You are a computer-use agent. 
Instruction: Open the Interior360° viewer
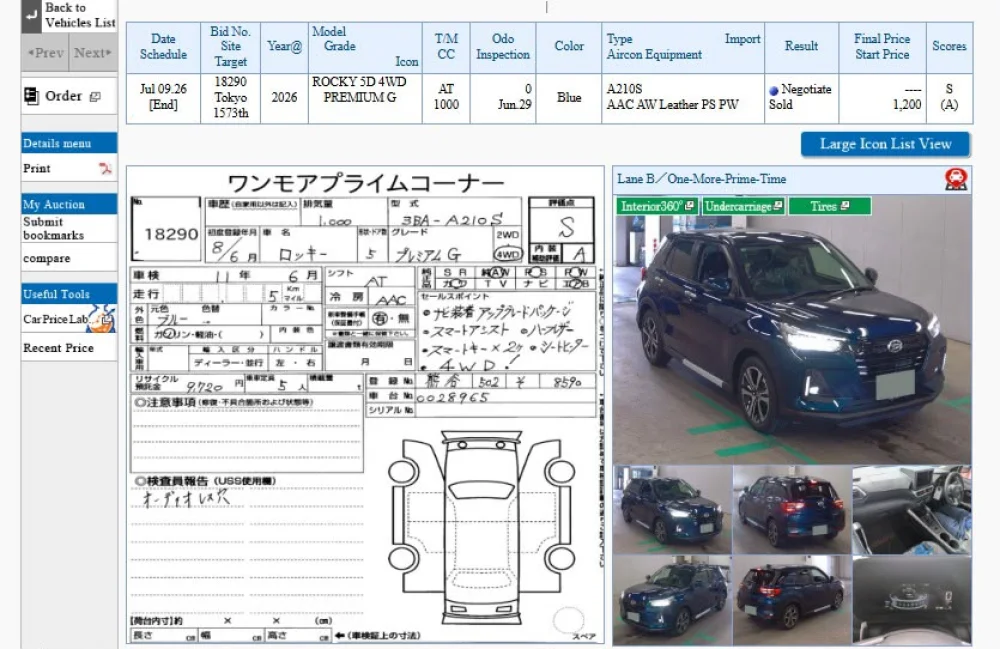[x=658, y=206]
